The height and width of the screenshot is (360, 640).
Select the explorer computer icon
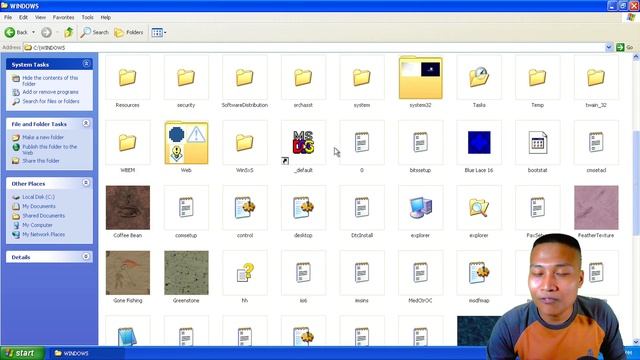pos(420,208)
